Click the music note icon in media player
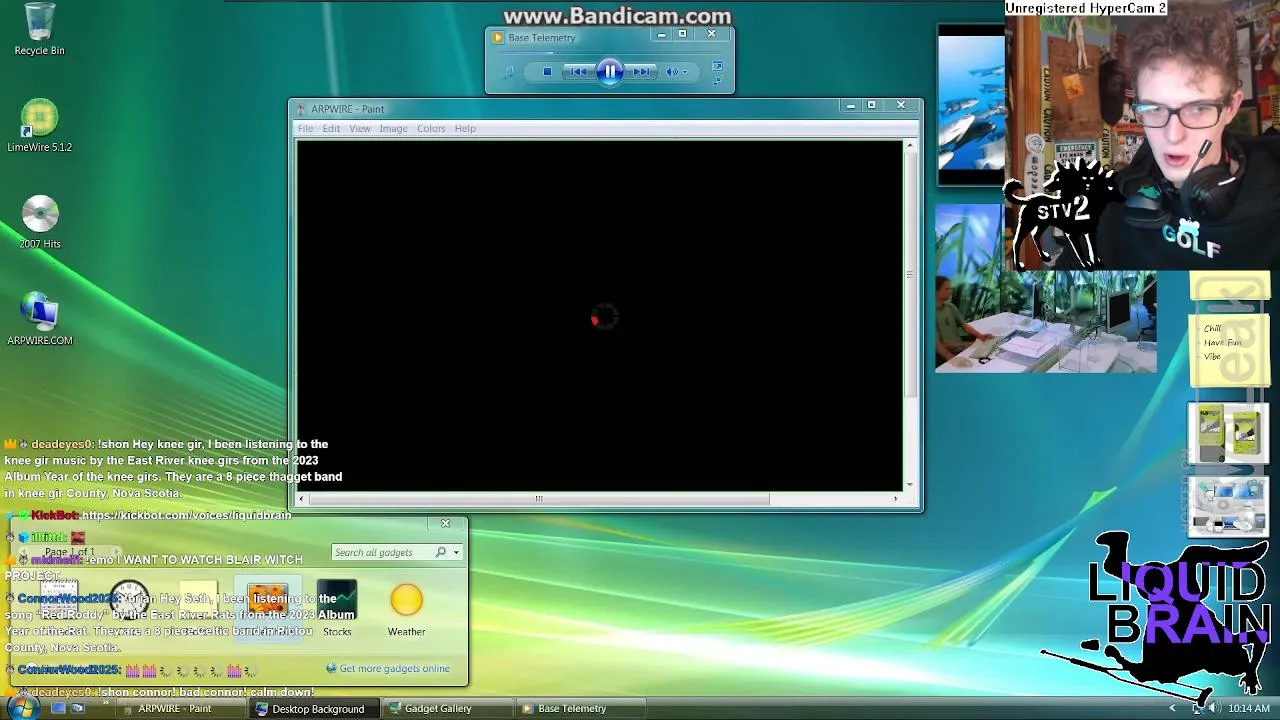This screenshot has height=720, width=1280. pyautogui.click(x=508, y=72)
